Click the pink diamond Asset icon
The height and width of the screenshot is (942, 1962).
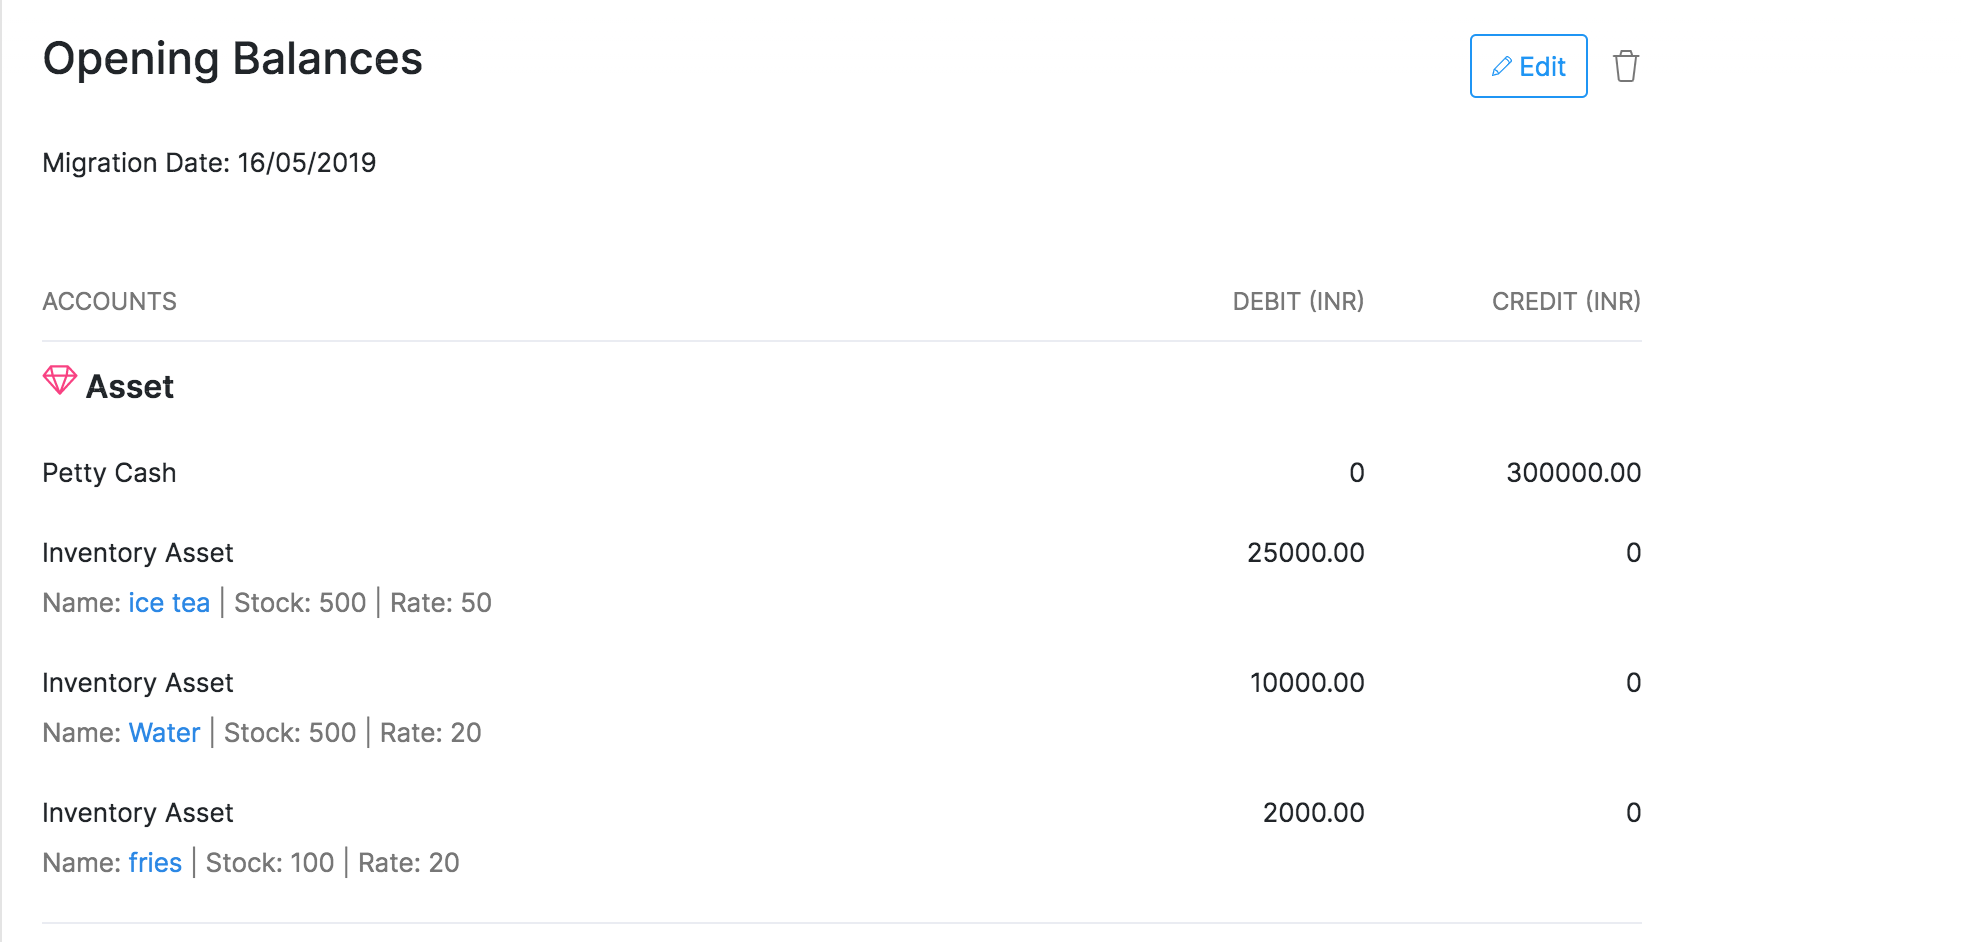[x=59, y=381]
